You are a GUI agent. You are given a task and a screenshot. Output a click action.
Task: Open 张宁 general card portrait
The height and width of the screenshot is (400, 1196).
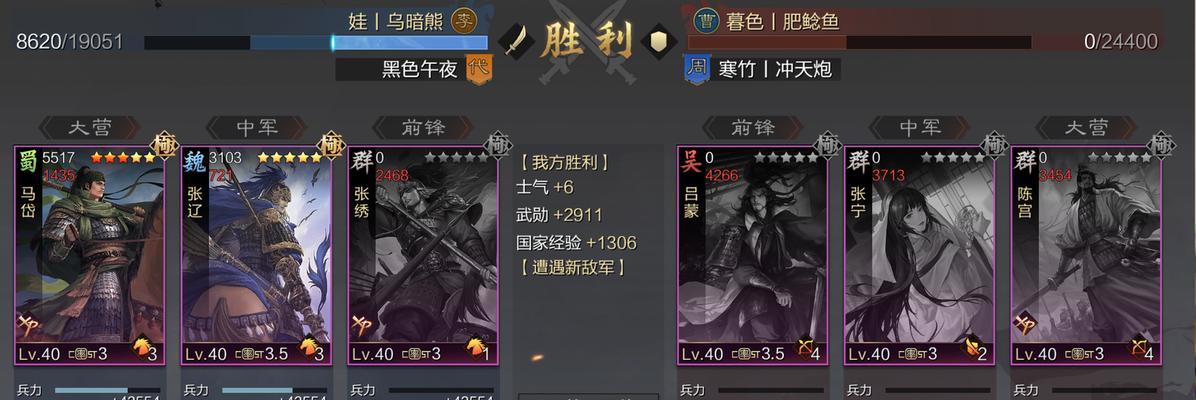point(919,255)
